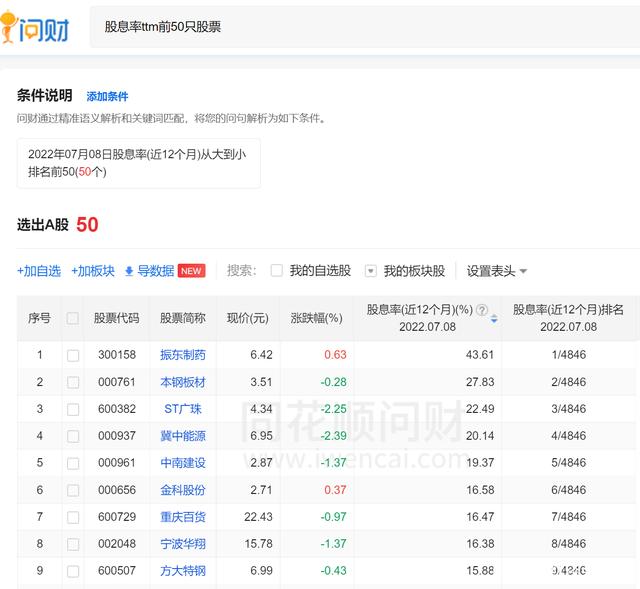Click stock code 000656
This screenshot has height=589, width=640.
click(117, 490)
